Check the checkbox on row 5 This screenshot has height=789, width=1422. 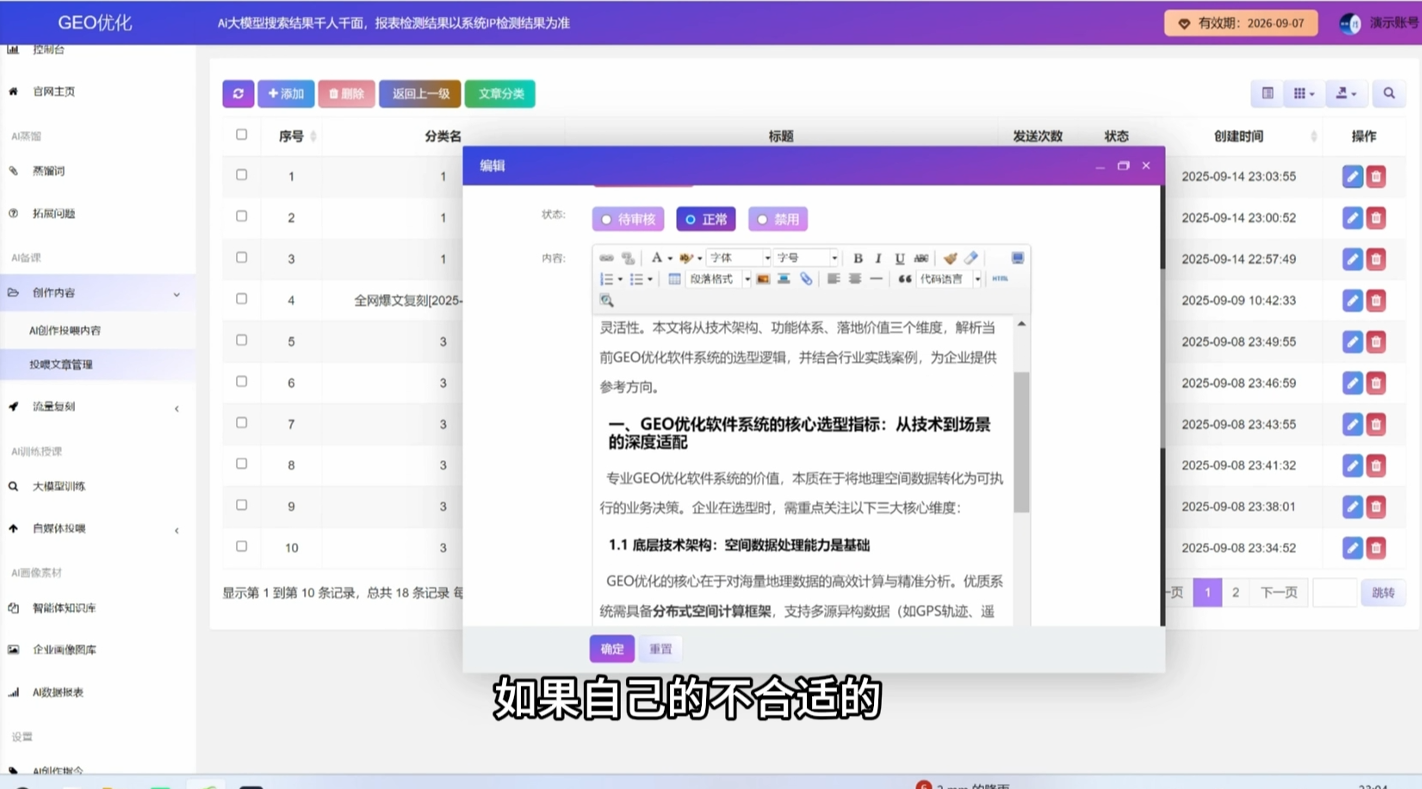pyautogui.click(x=241, y=340)
